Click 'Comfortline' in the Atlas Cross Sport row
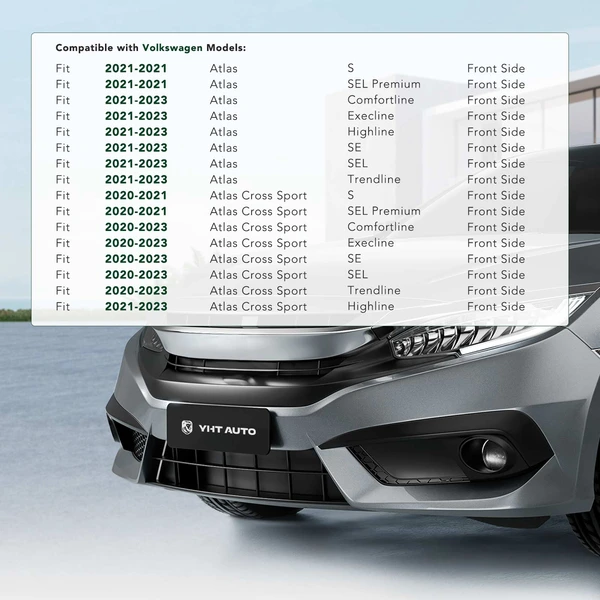 click(x=381, y=227)
